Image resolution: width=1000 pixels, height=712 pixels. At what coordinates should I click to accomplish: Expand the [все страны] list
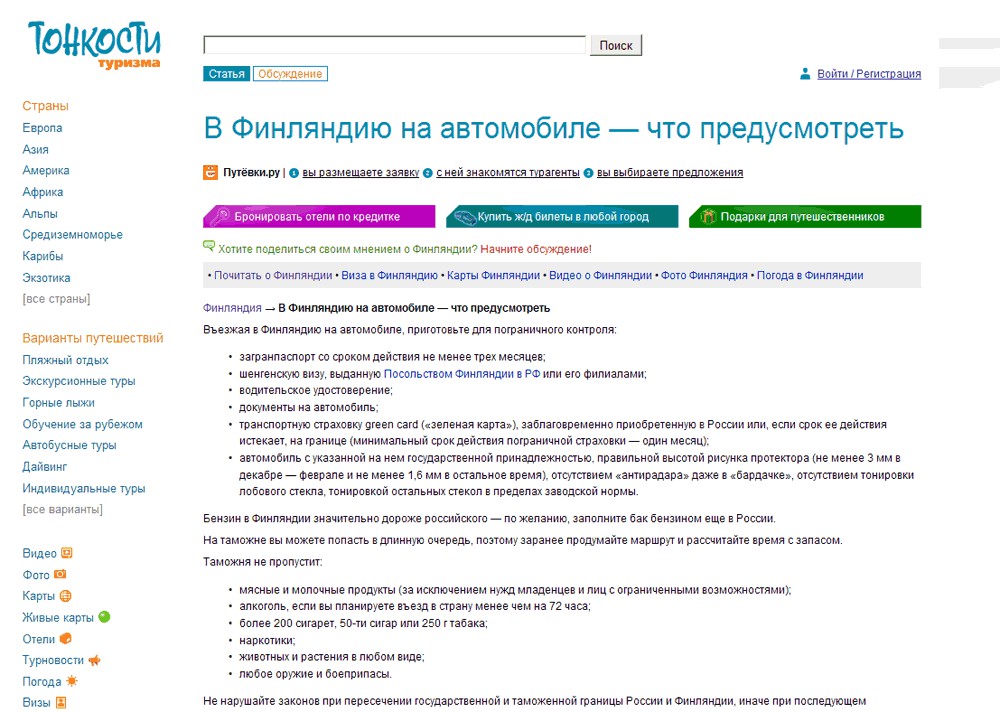pyautogui.click(x=56, y=299)
